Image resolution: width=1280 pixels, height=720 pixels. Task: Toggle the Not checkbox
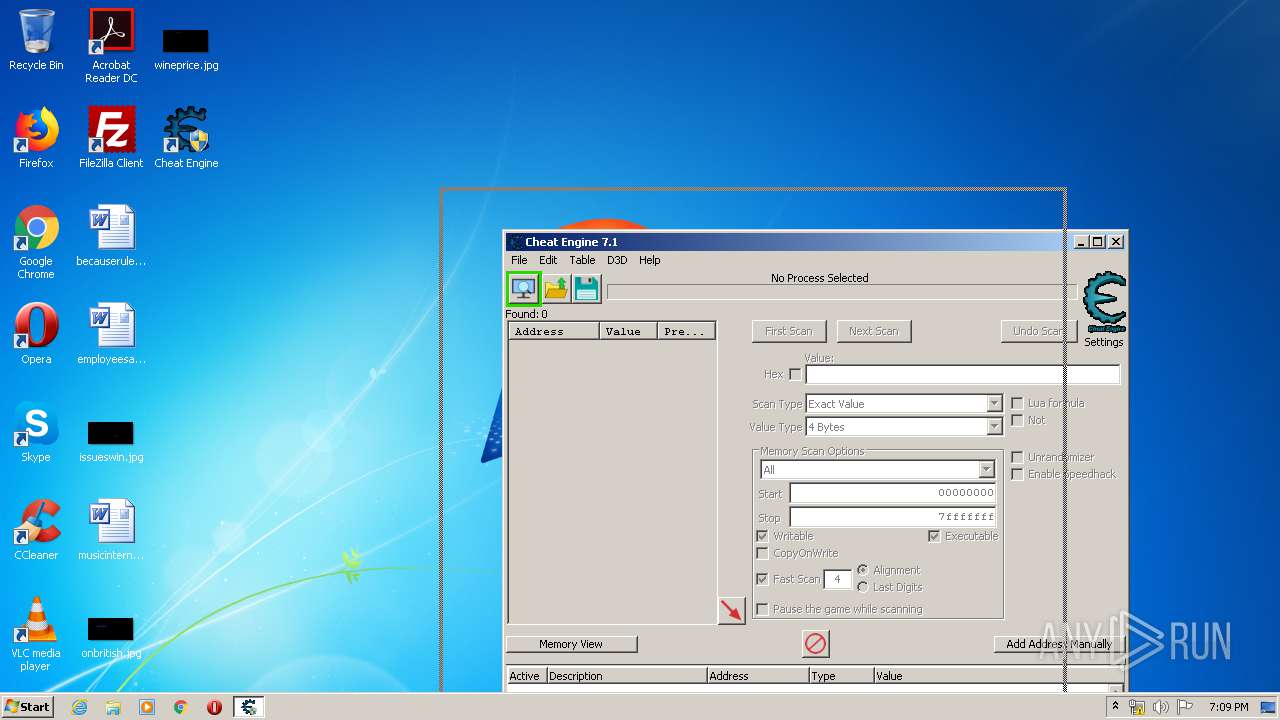coord(1017,420)
